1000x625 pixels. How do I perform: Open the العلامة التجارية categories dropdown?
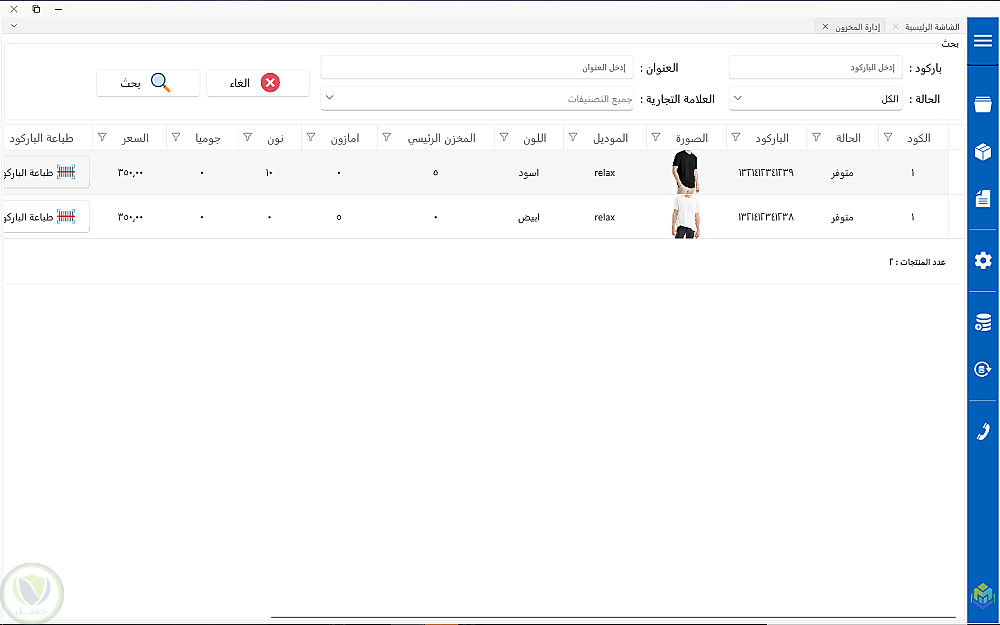(477, 99)
